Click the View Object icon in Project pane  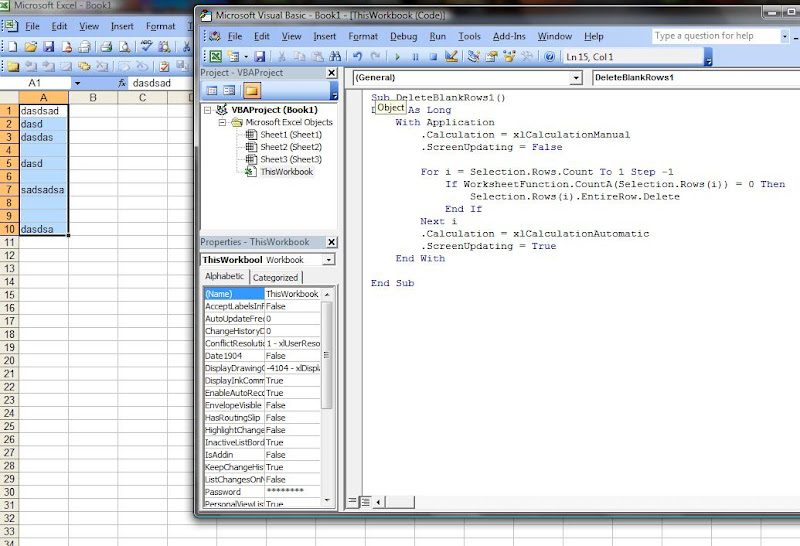230,90
